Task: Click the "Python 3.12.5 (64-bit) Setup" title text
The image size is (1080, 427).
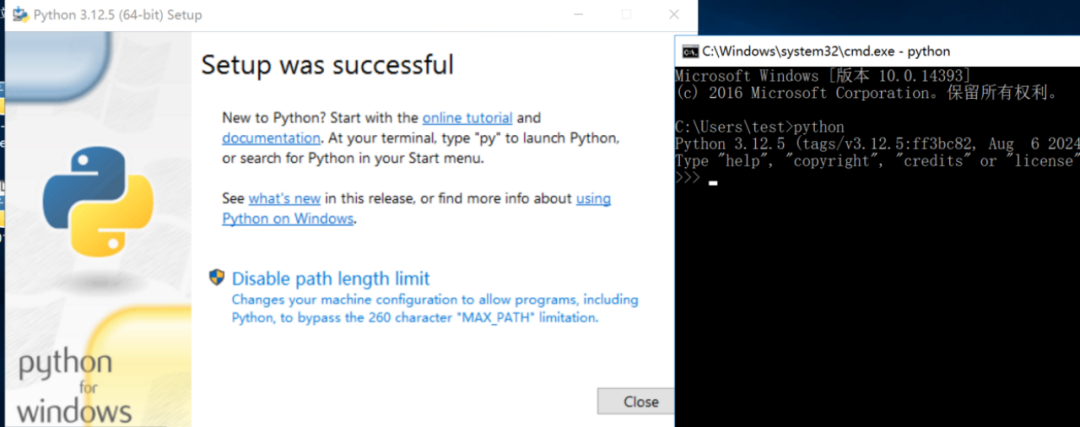Action: [x=118, y=14]
